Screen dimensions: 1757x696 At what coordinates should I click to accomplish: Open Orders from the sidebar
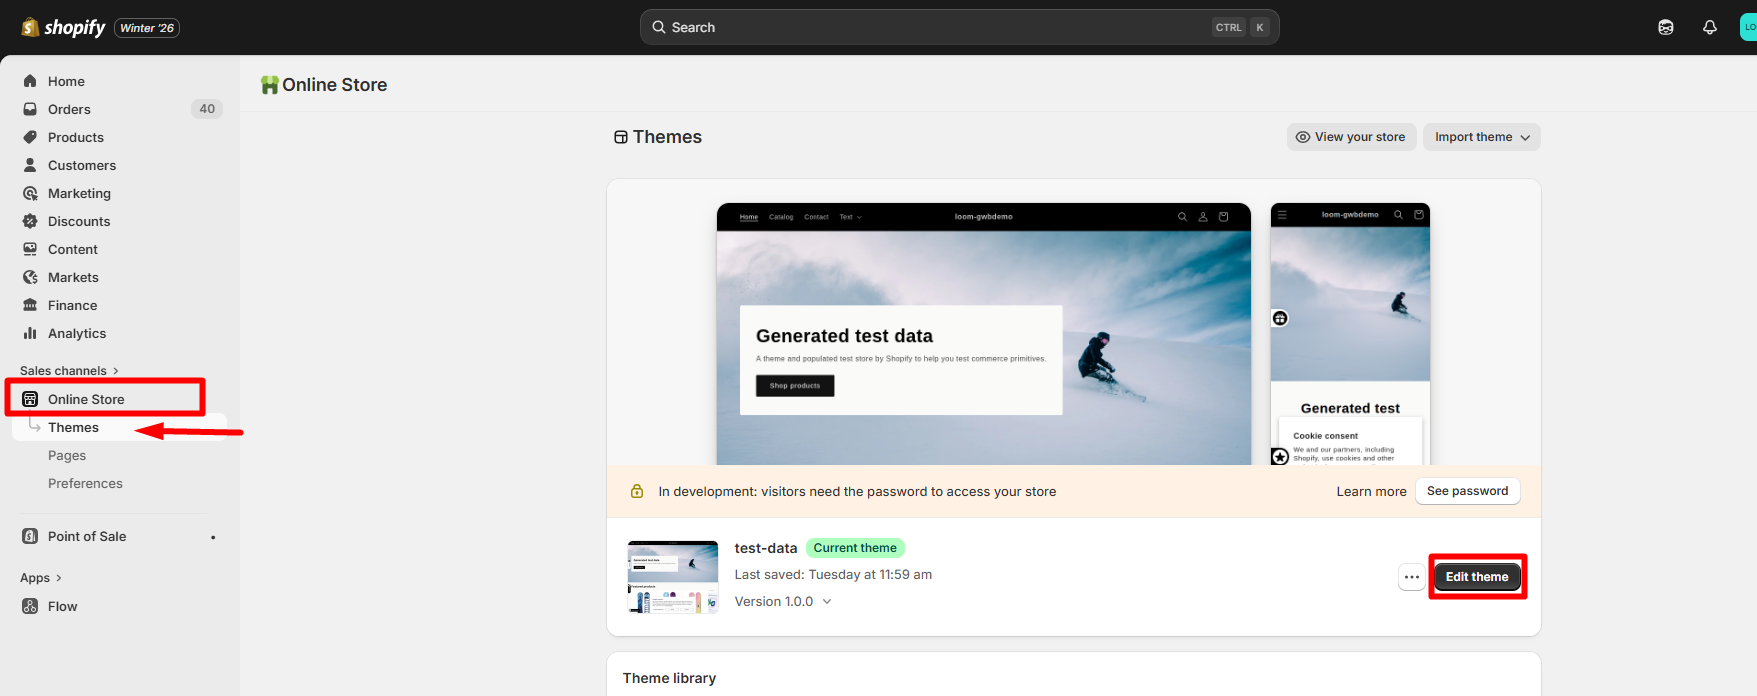click(69, 109)
